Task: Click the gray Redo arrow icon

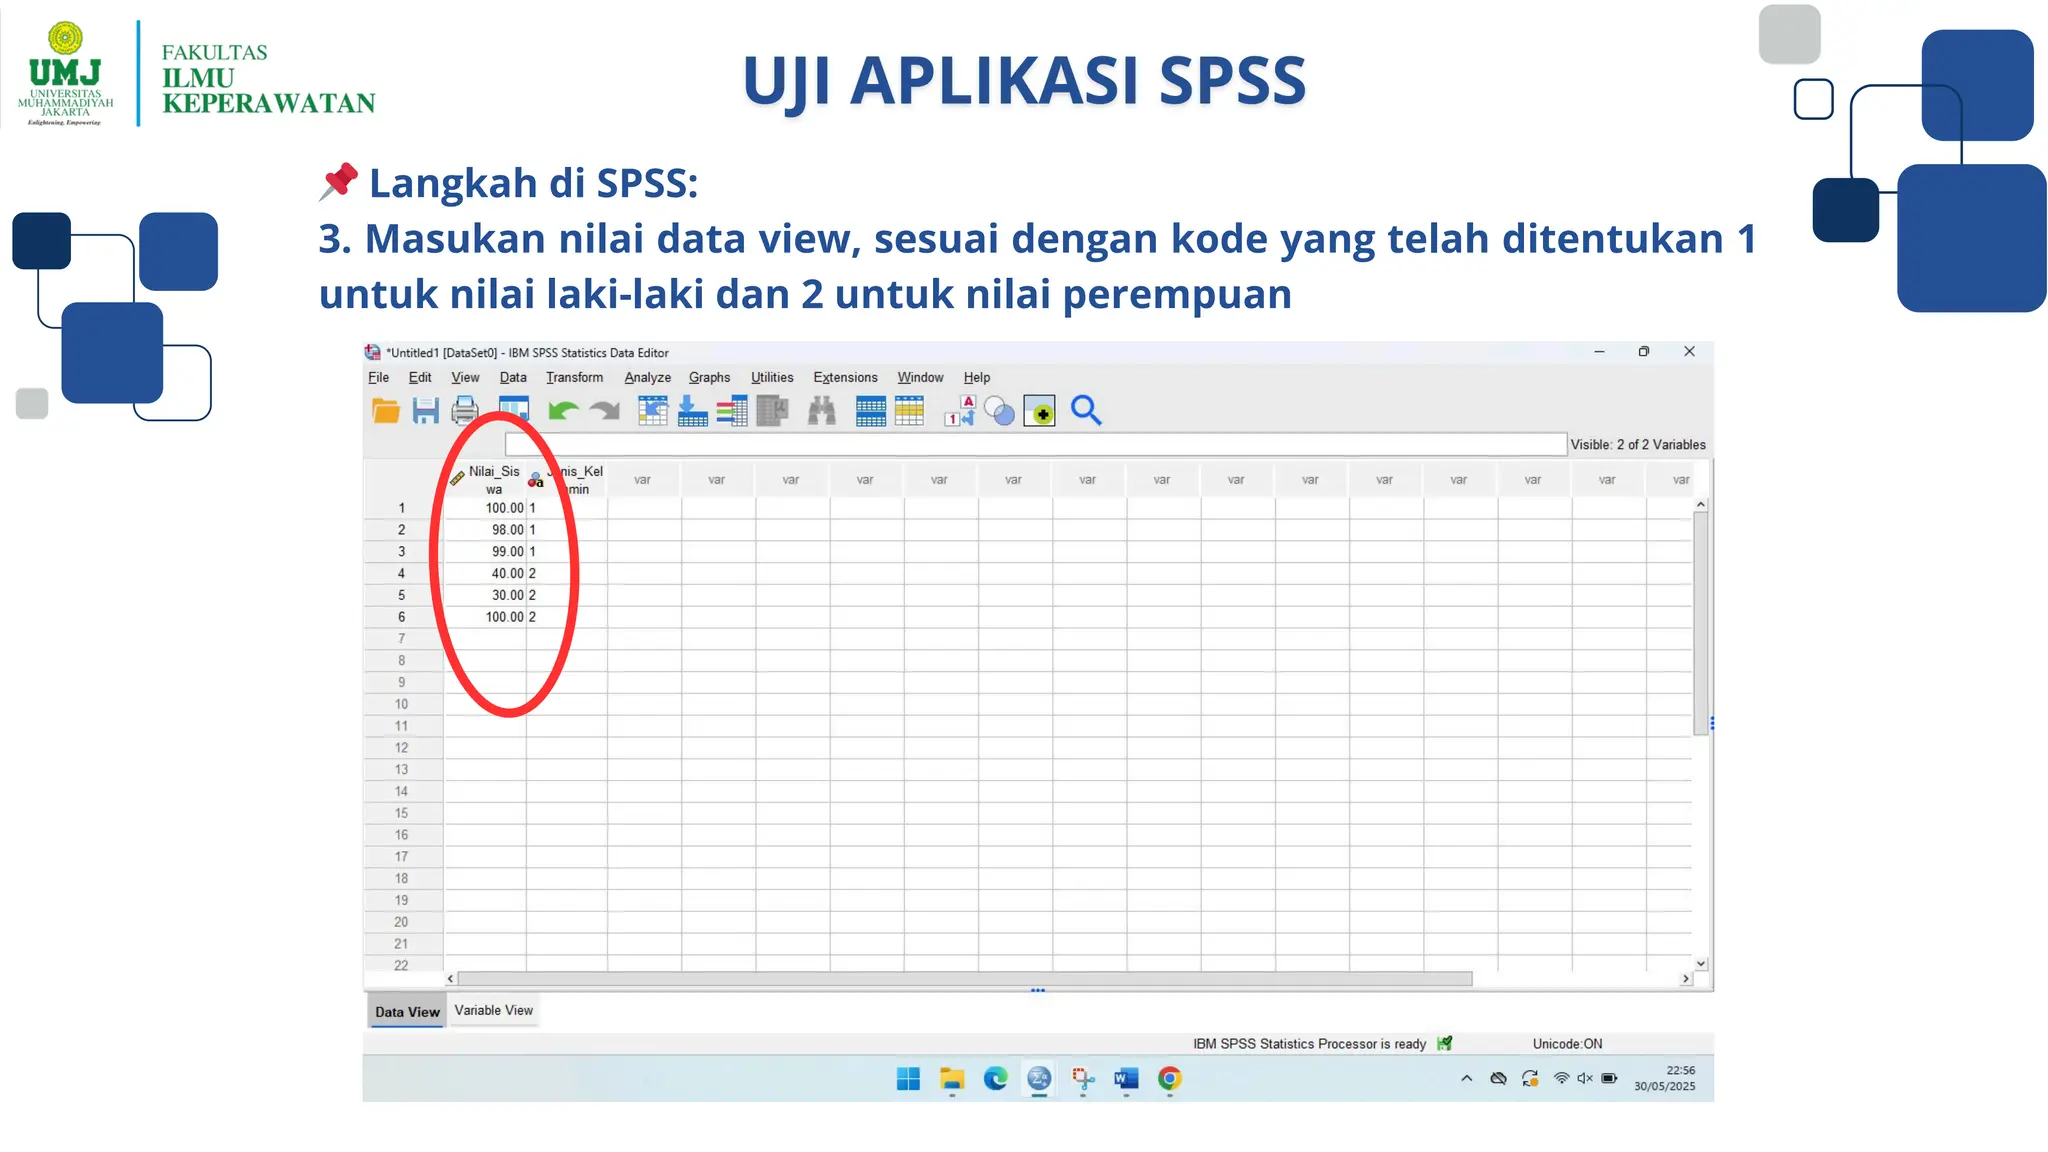Action: pos(605,411)
